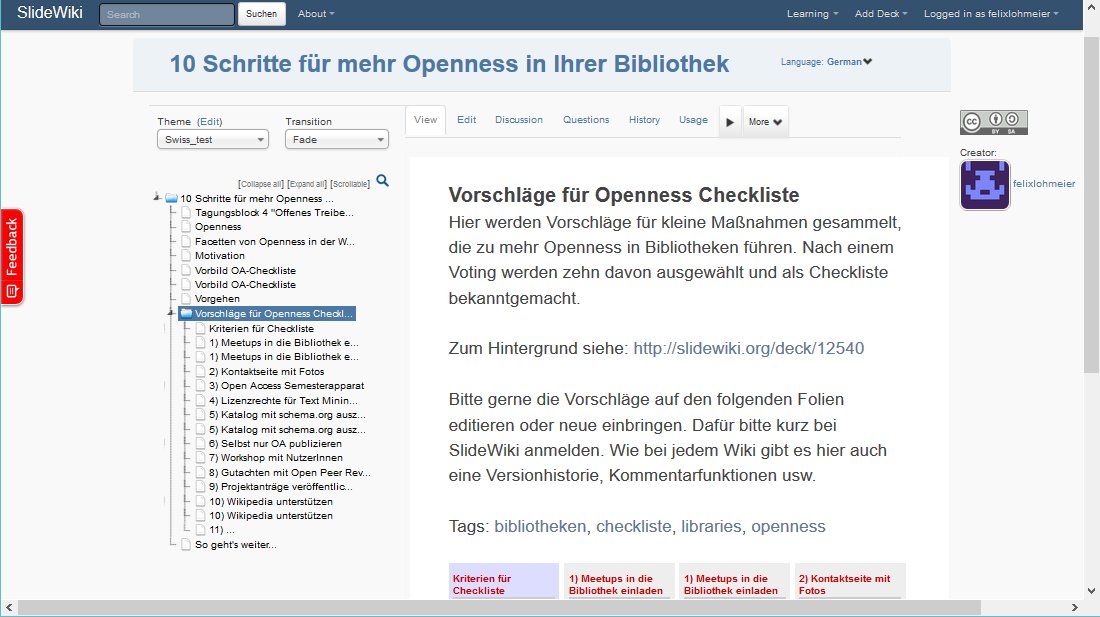The height and width of the screenshot is (617, 1100).
Task: Collapse the Vorschläge für Openness tree node
Action: 170,313
